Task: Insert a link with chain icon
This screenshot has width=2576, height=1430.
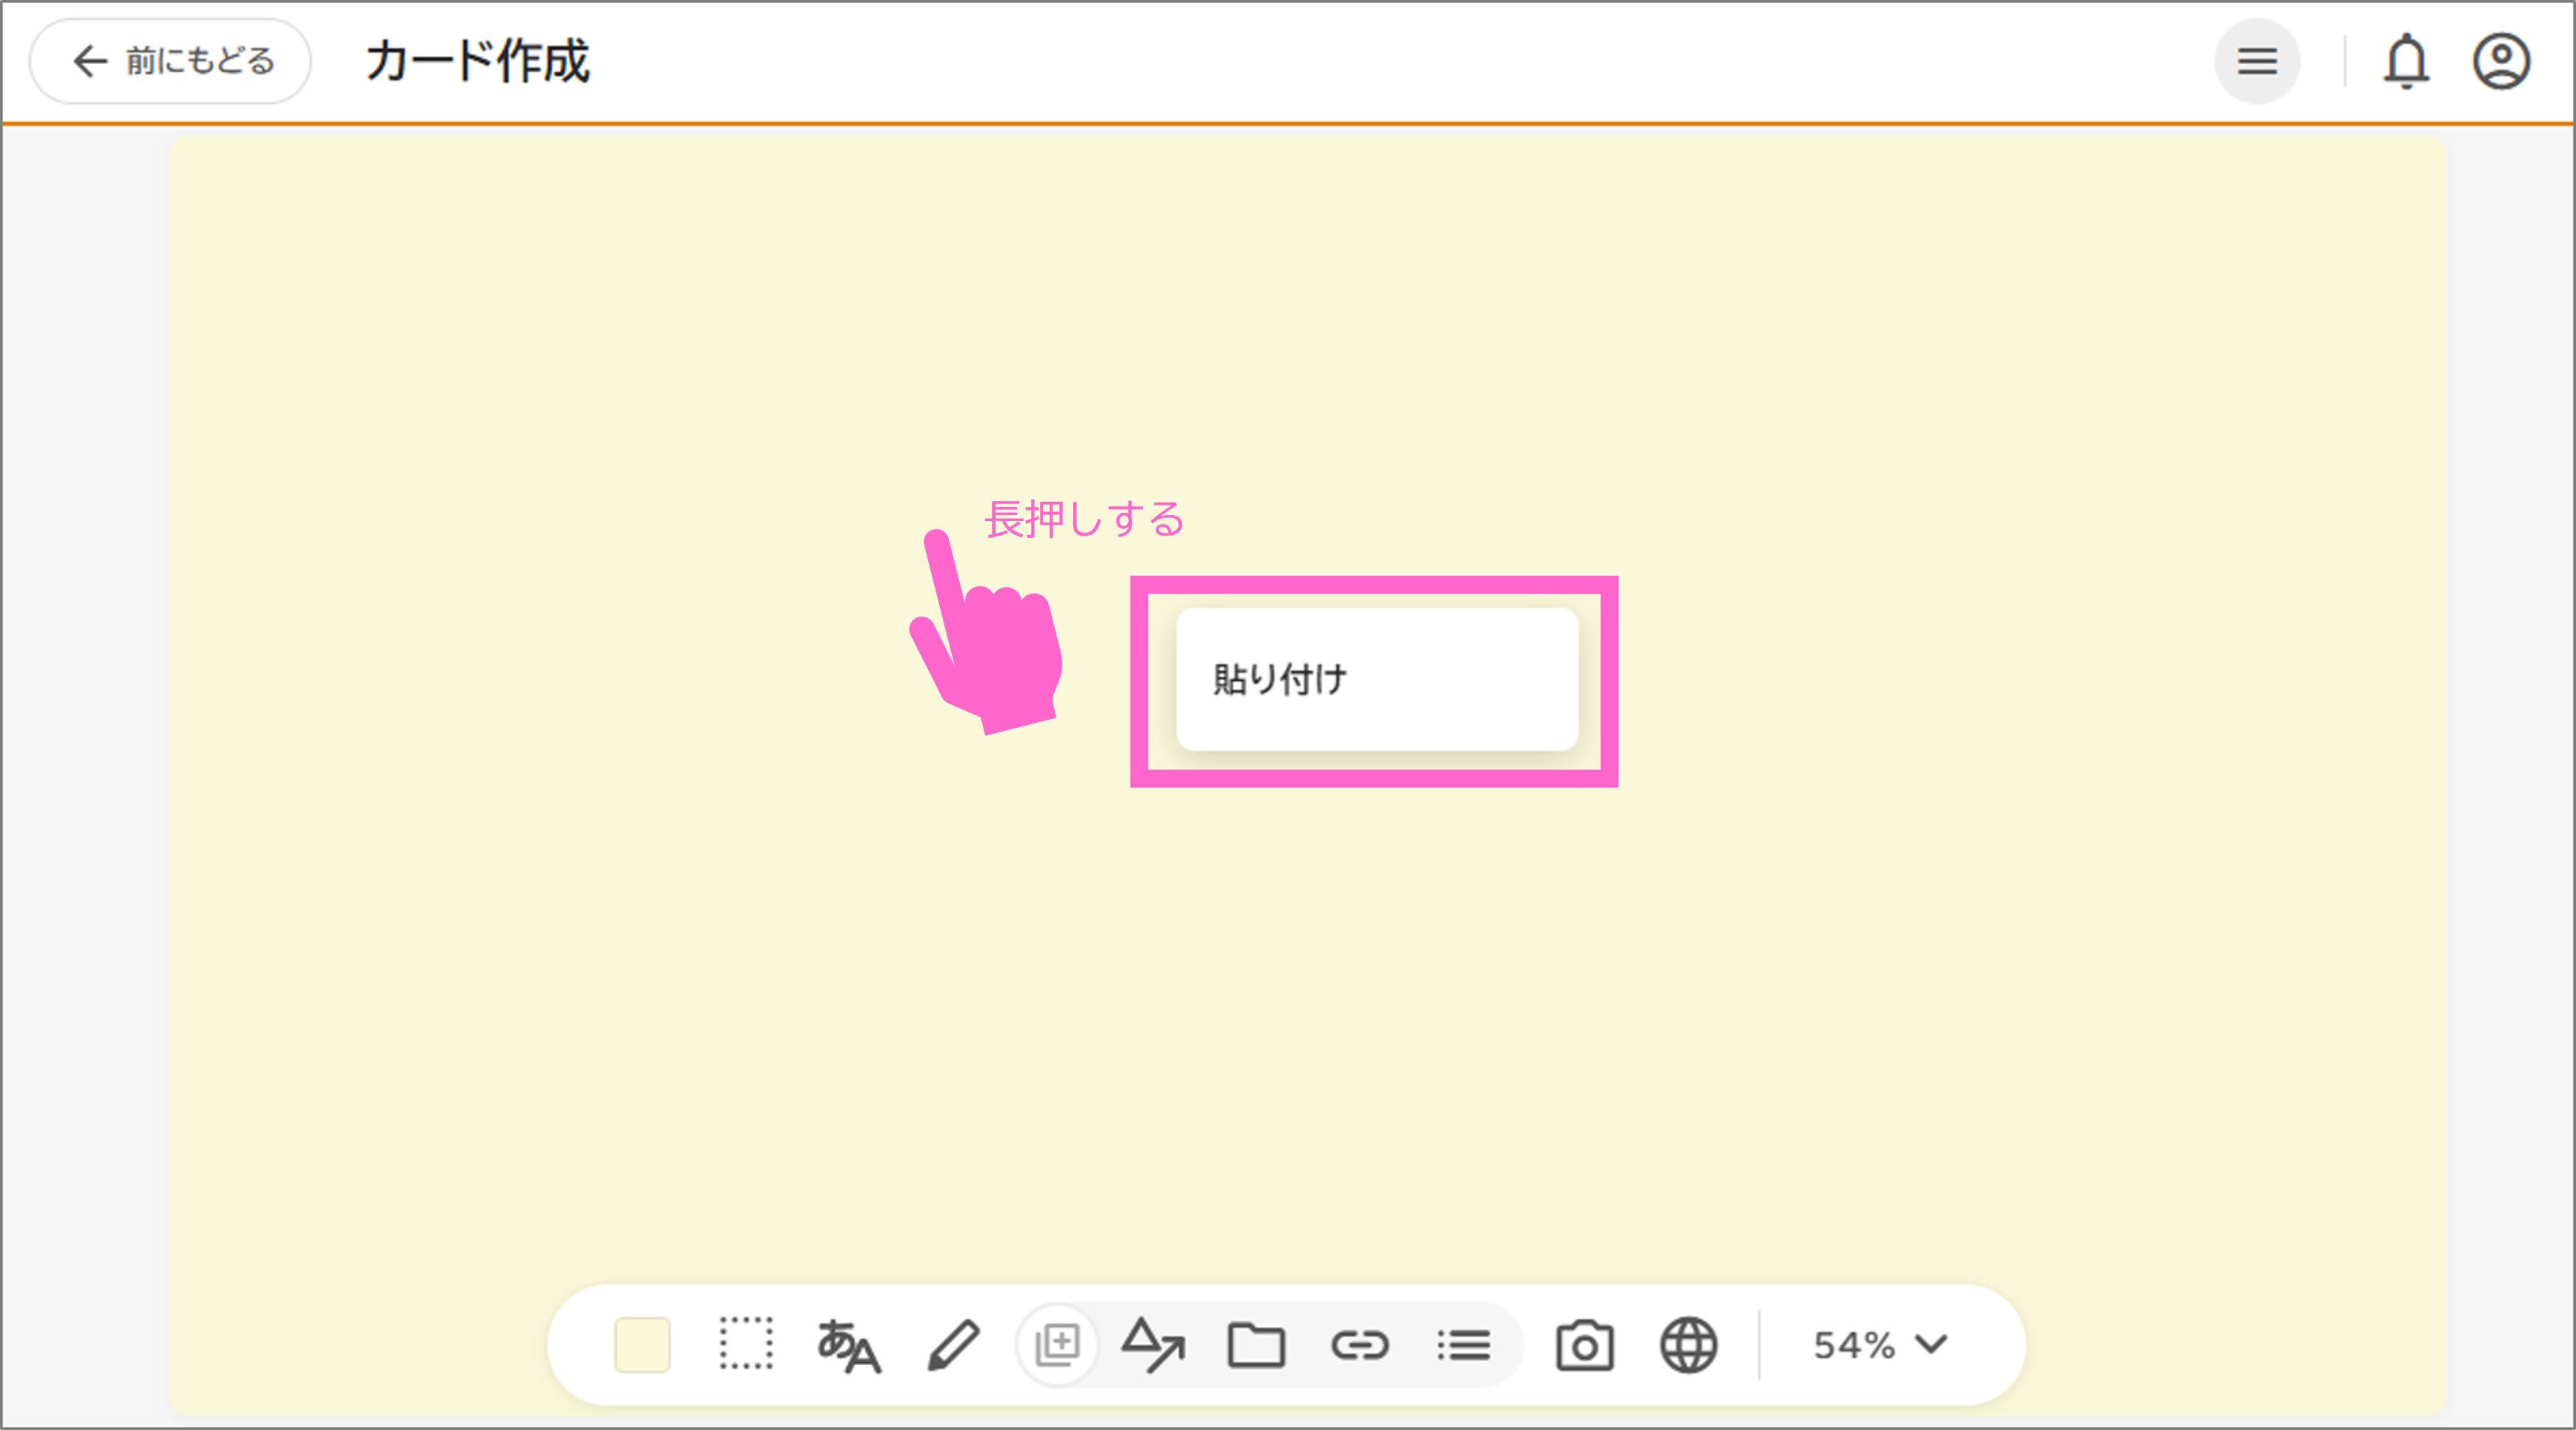Action: coord(1360,1346)
